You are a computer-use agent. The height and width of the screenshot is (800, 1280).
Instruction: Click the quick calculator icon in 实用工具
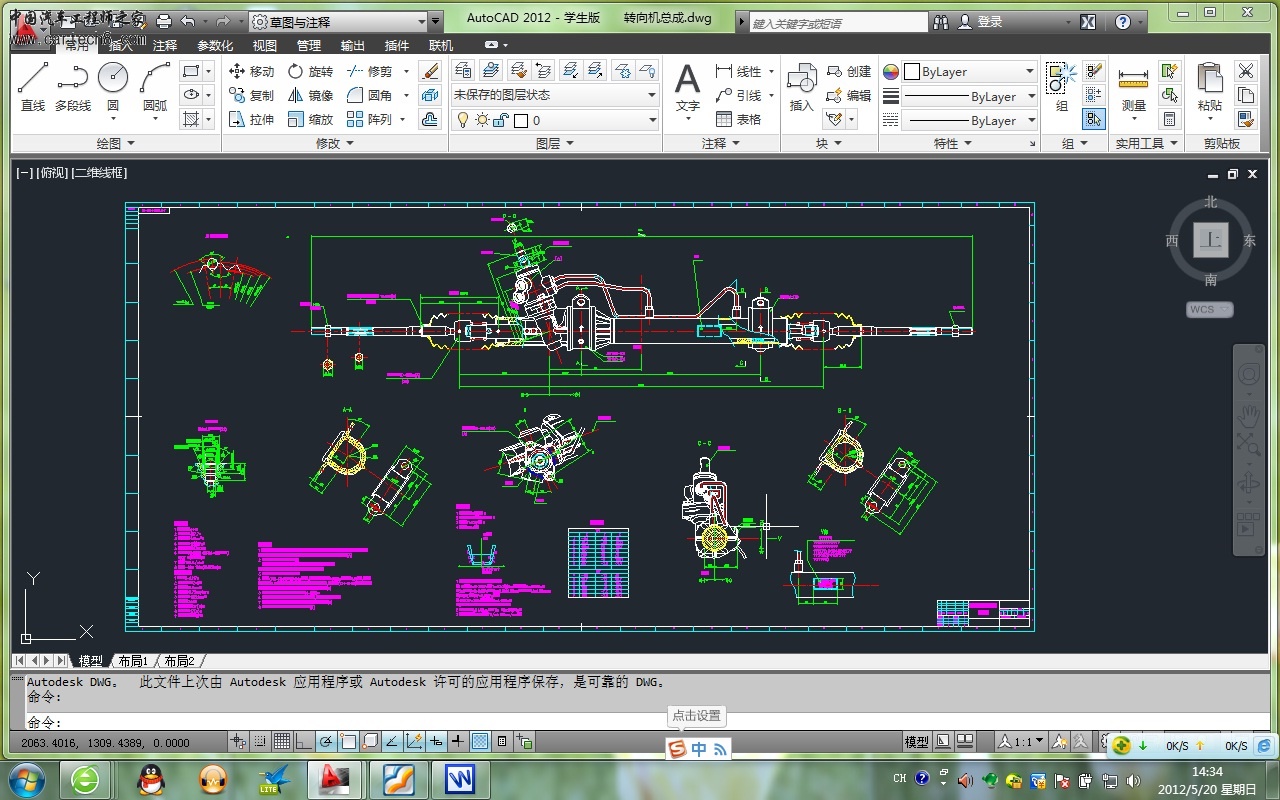pyautogui.click(x=1168, y=119)
